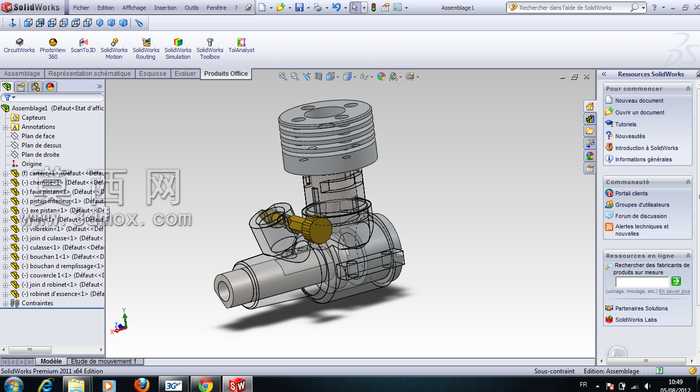This screenshot has width=700, height=392.
Task: Open the Fenêtre menu
Action: click(216, 8)
